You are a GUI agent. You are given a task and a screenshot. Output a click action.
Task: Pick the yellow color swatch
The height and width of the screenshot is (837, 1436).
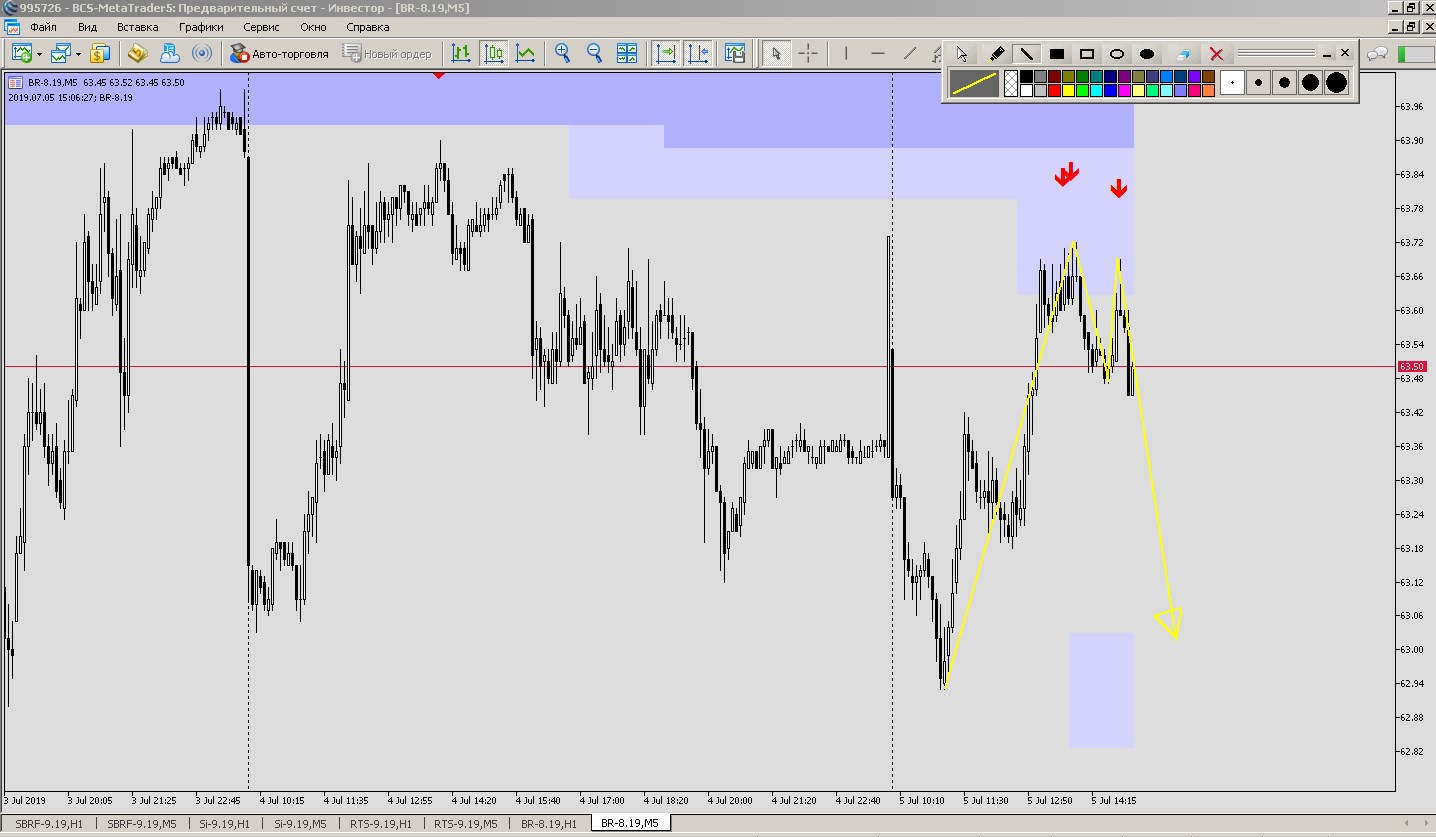pos(1069,90)
